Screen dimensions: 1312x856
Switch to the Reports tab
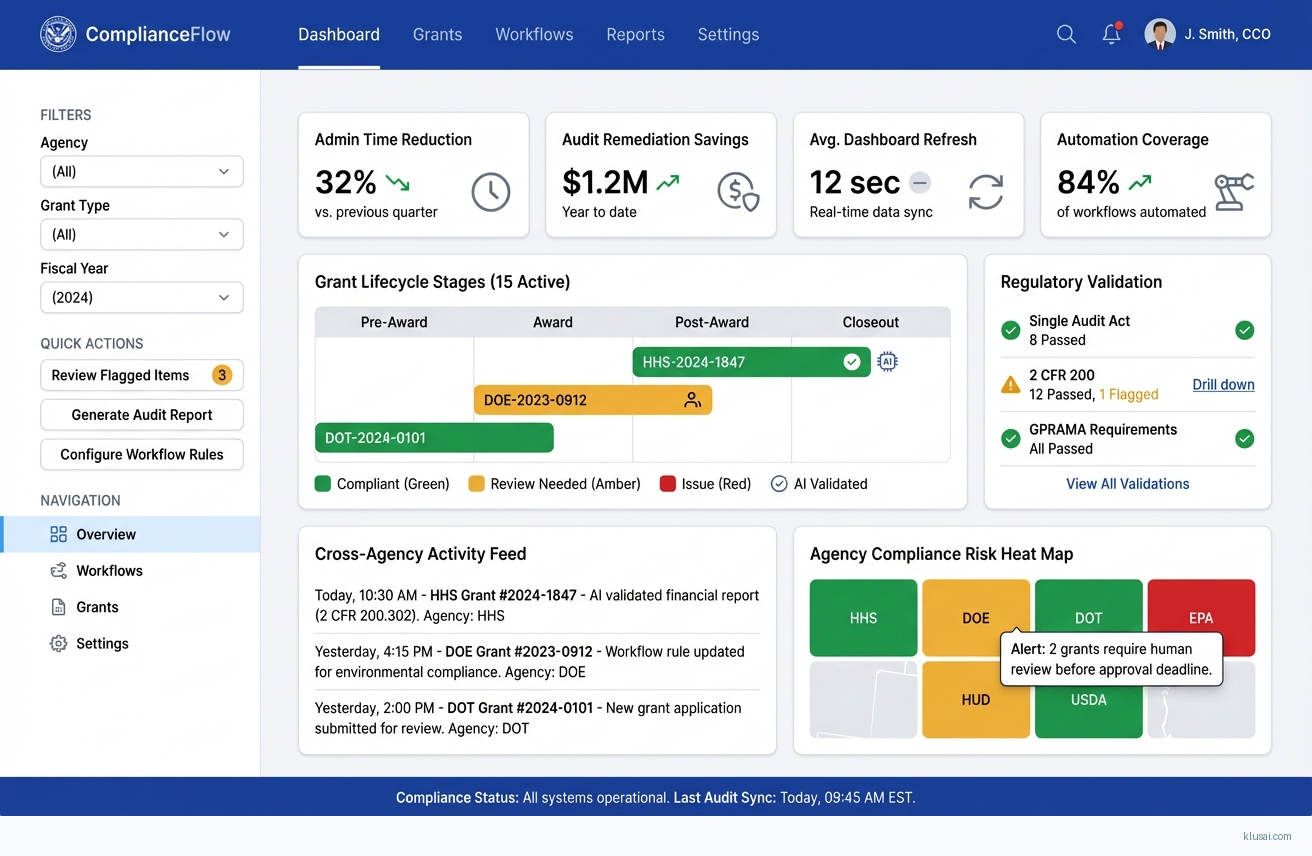[x=635, y=34]
